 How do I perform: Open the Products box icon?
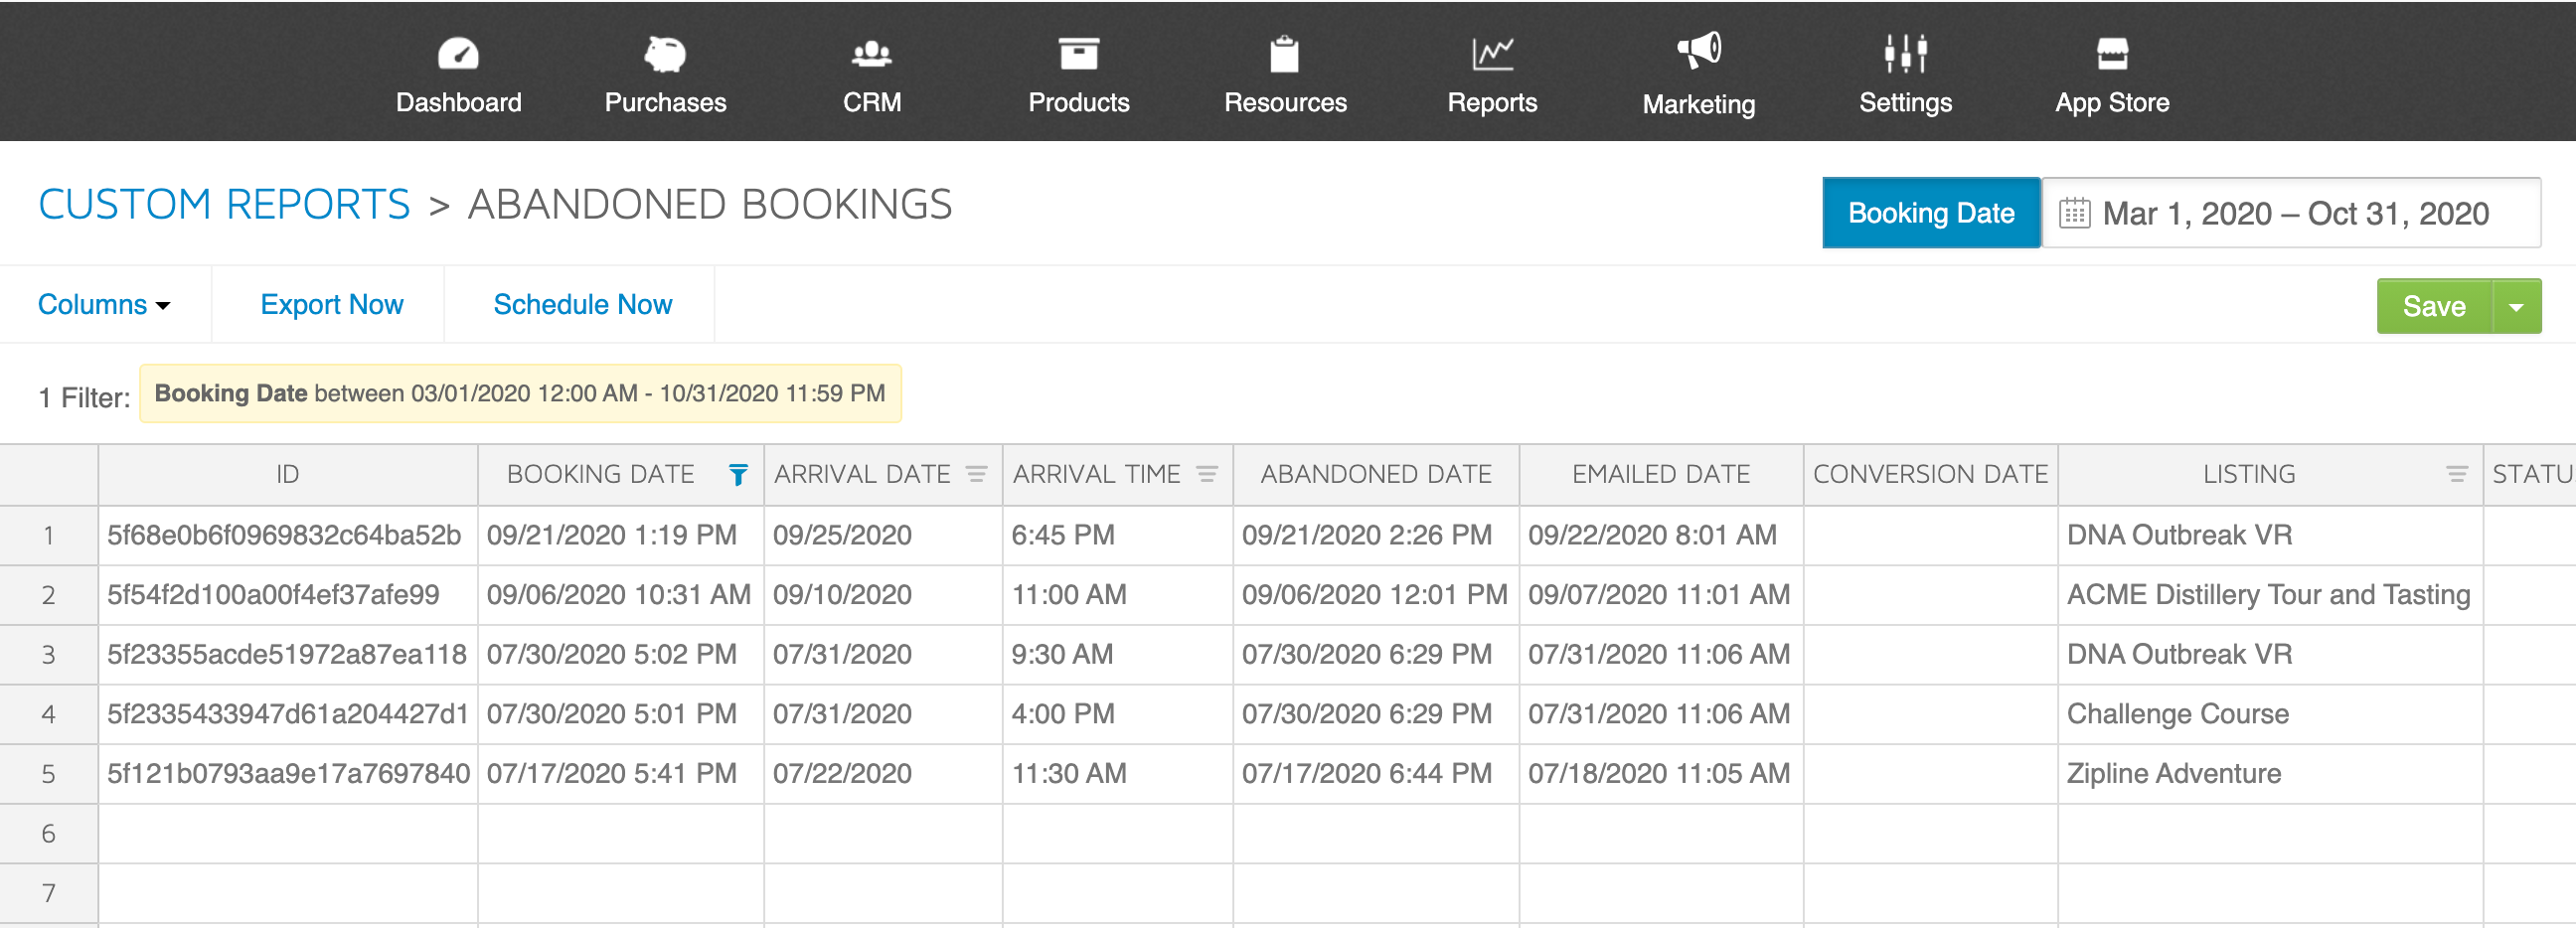click(x=1078, y=53)
